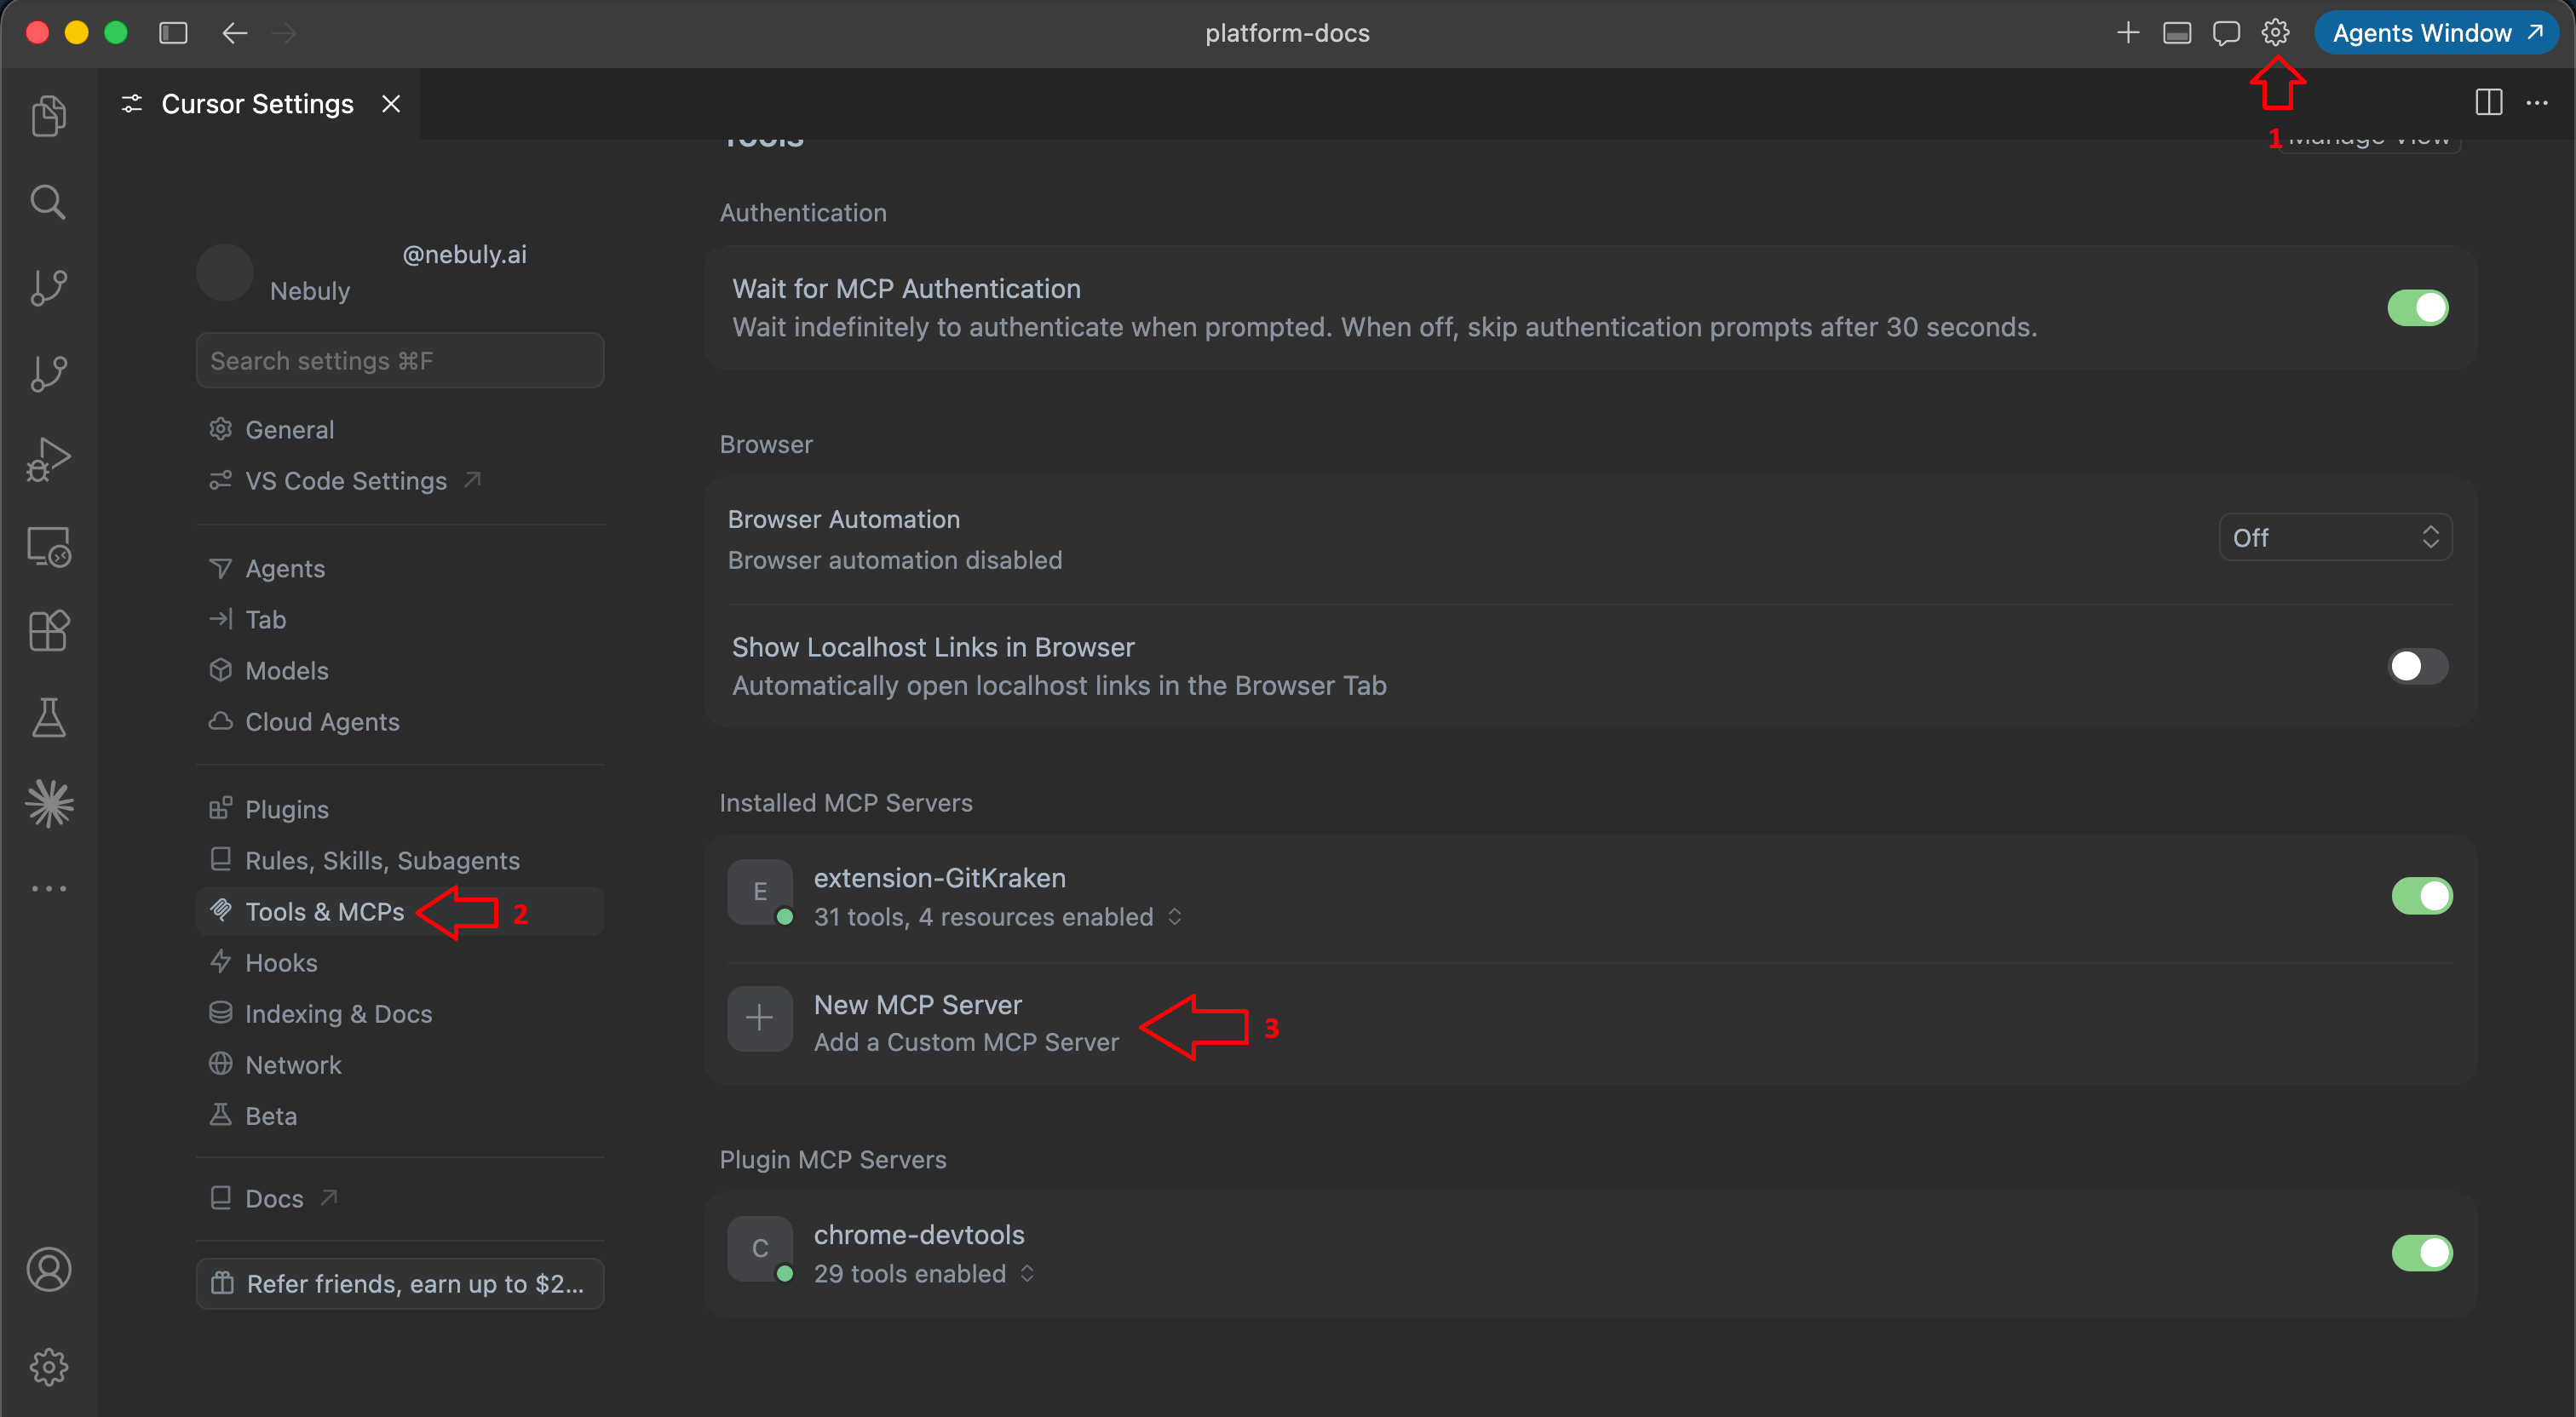Open Indexing & Docs section

click(400, 1014)
